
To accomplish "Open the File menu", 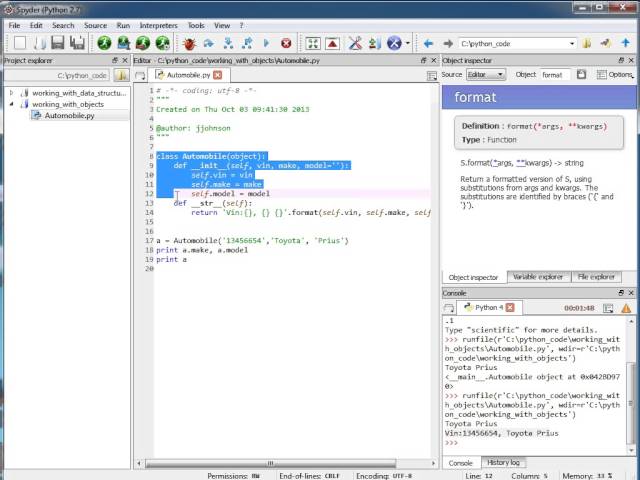I will coord(14,25).
